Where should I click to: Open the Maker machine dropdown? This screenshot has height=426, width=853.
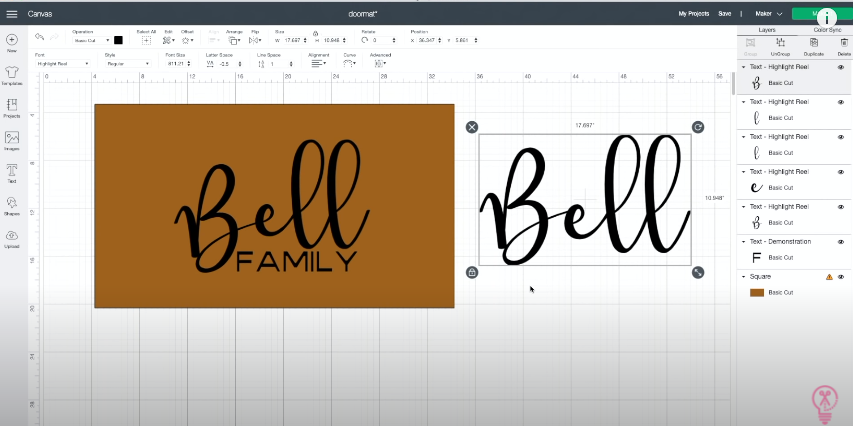(x=768, y=14)
